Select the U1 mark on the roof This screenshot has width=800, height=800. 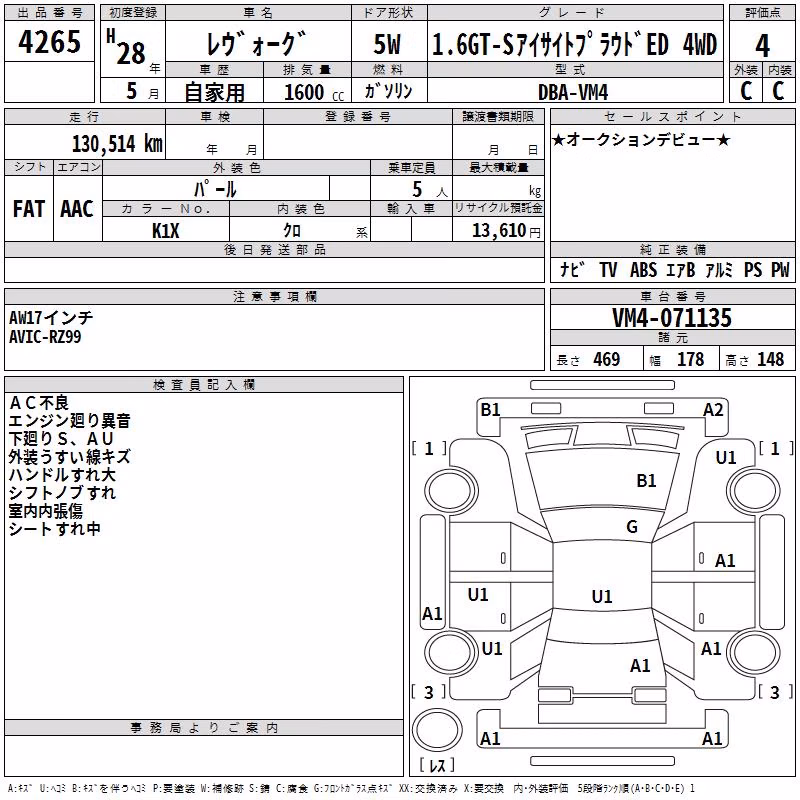tap(602, 596)
